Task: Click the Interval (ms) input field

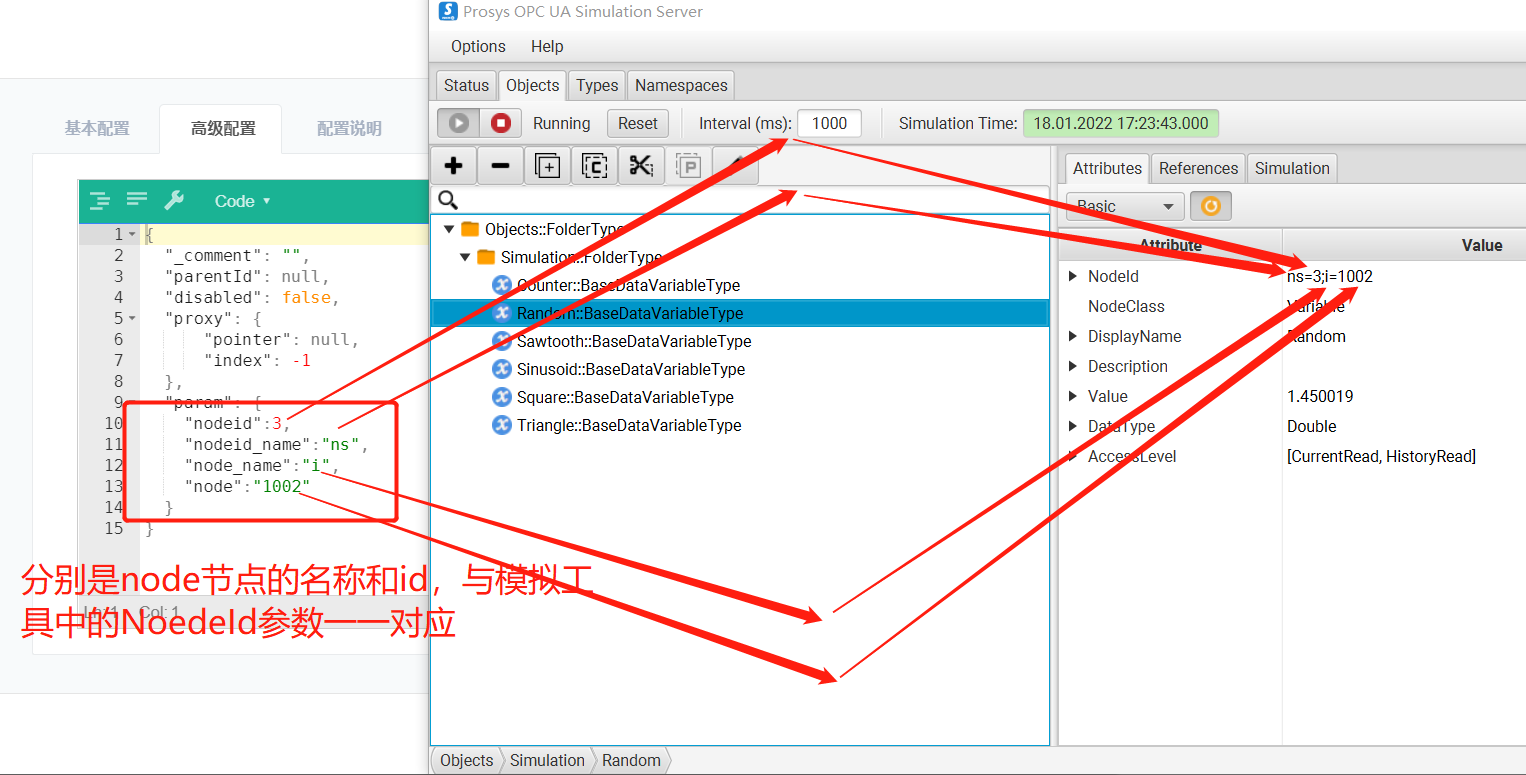Action: point(829,123)
